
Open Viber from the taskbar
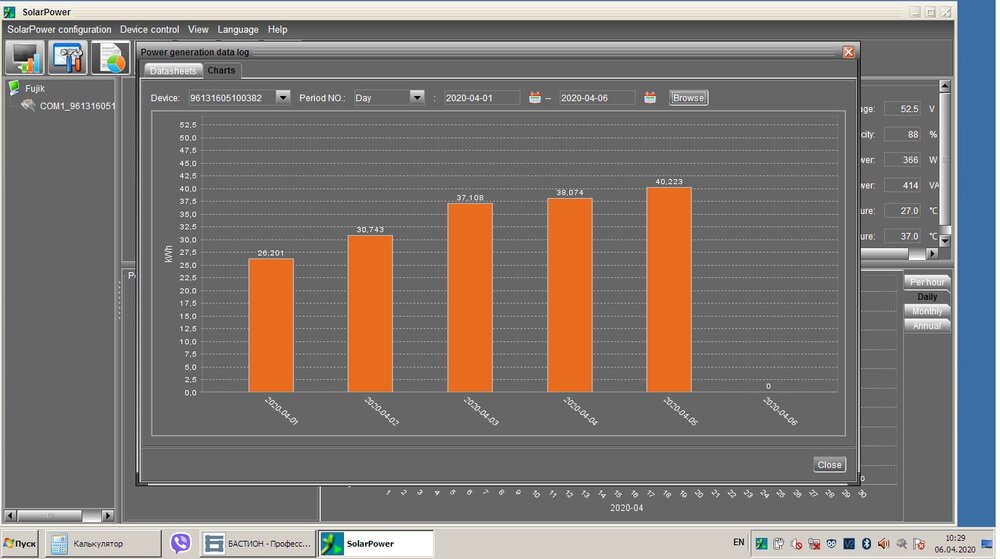pyautogui.click(x=181, y=543)
